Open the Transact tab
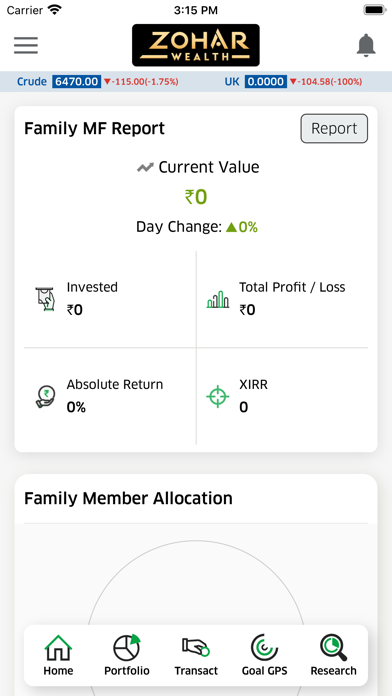This screenshot has width=392, height=696. 196,655
